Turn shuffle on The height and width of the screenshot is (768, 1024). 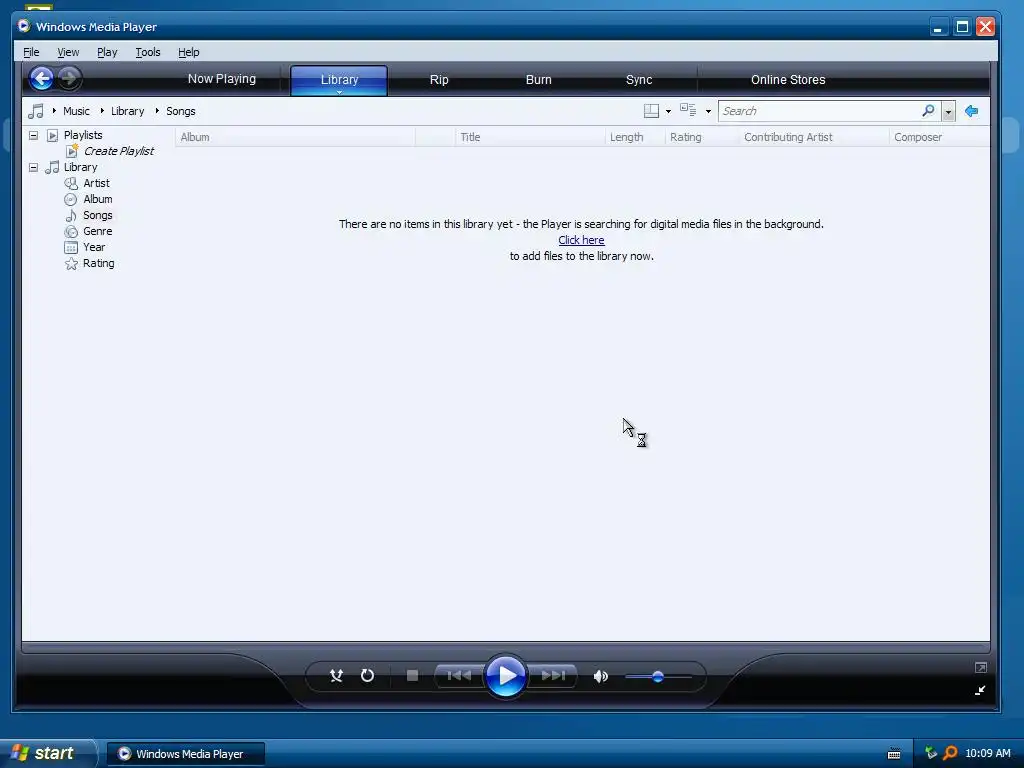(x=336, y=675)
